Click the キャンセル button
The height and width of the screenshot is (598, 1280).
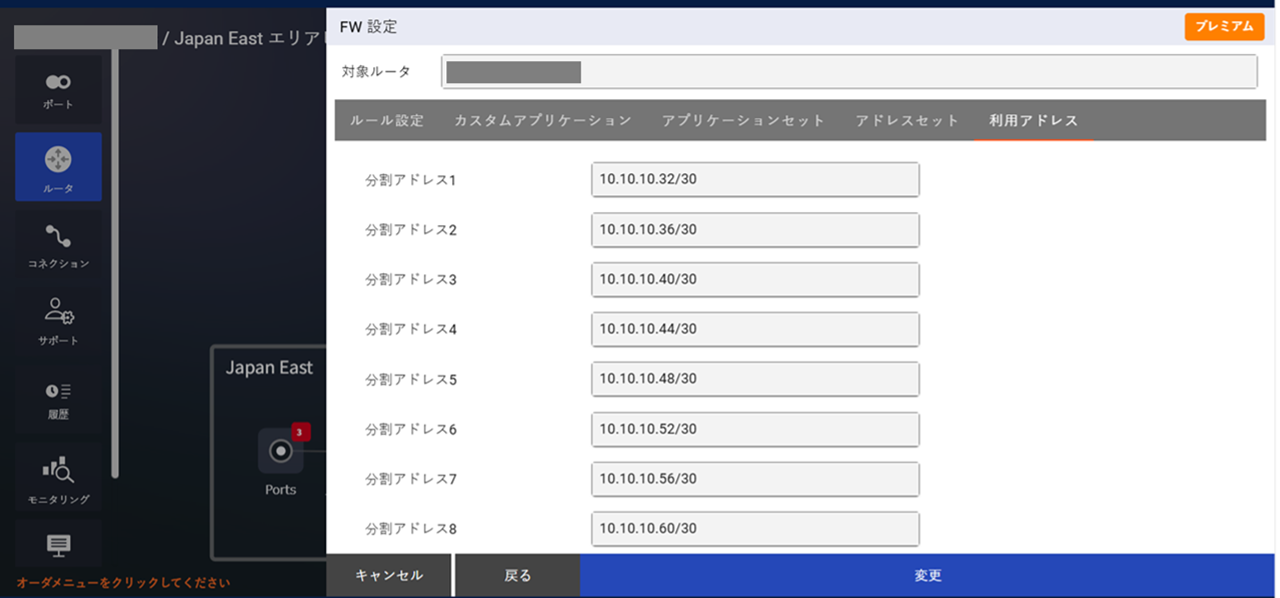tap(389, 576)
